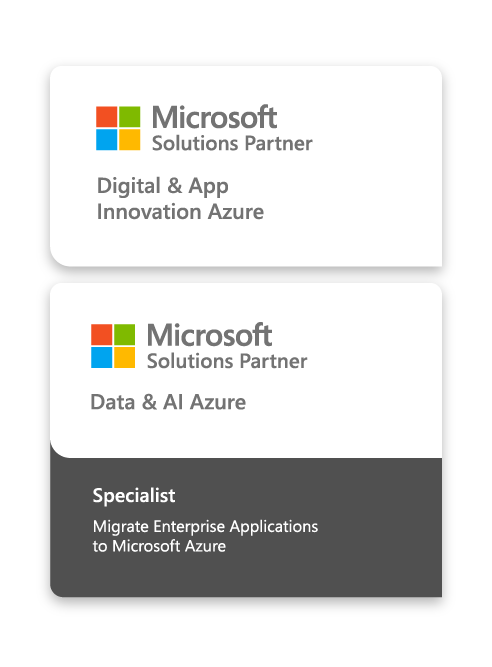Click the red square of bottom logo
The width and height of the screenshot is (492, 667).
102,334
